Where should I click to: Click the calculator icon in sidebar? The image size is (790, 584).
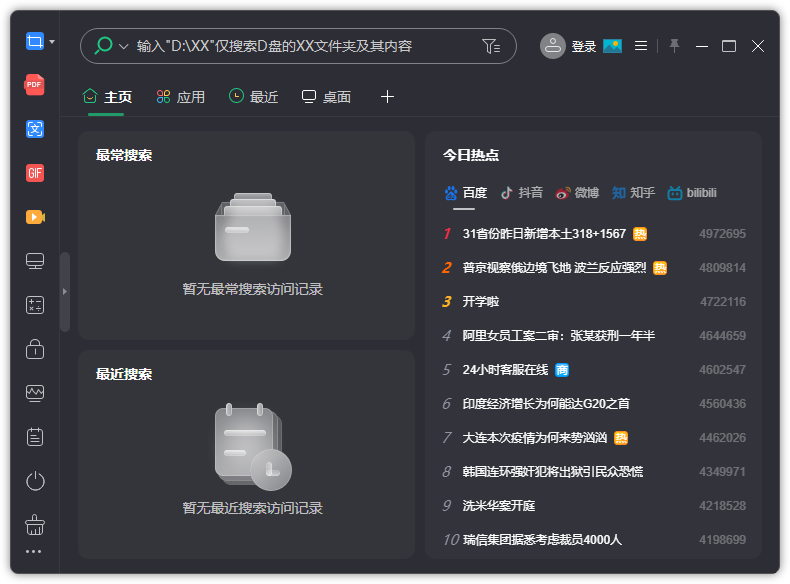point(35,305)
